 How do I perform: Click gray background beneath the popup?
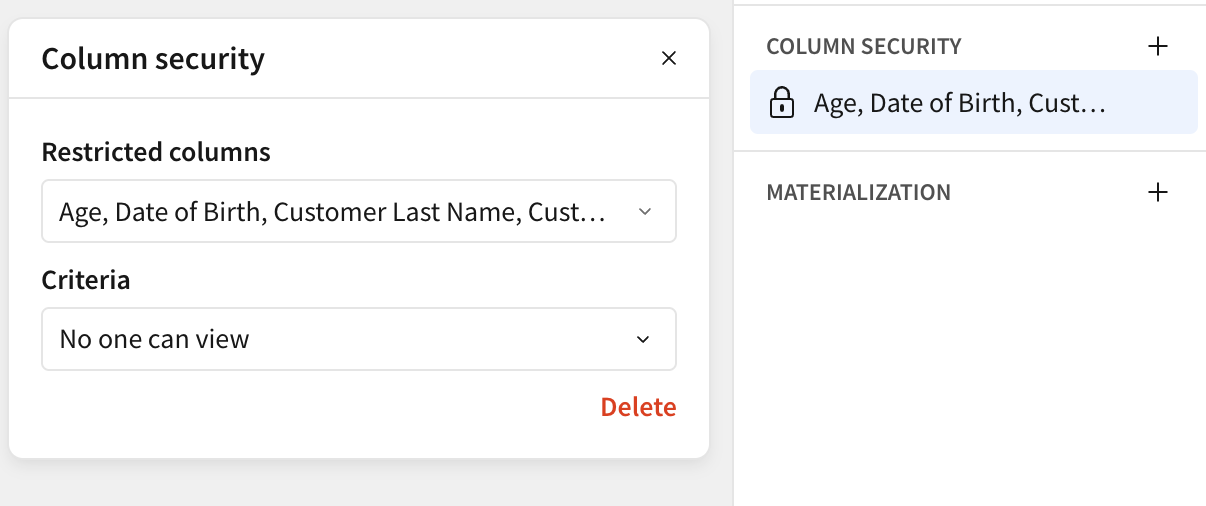pos(360,485)
